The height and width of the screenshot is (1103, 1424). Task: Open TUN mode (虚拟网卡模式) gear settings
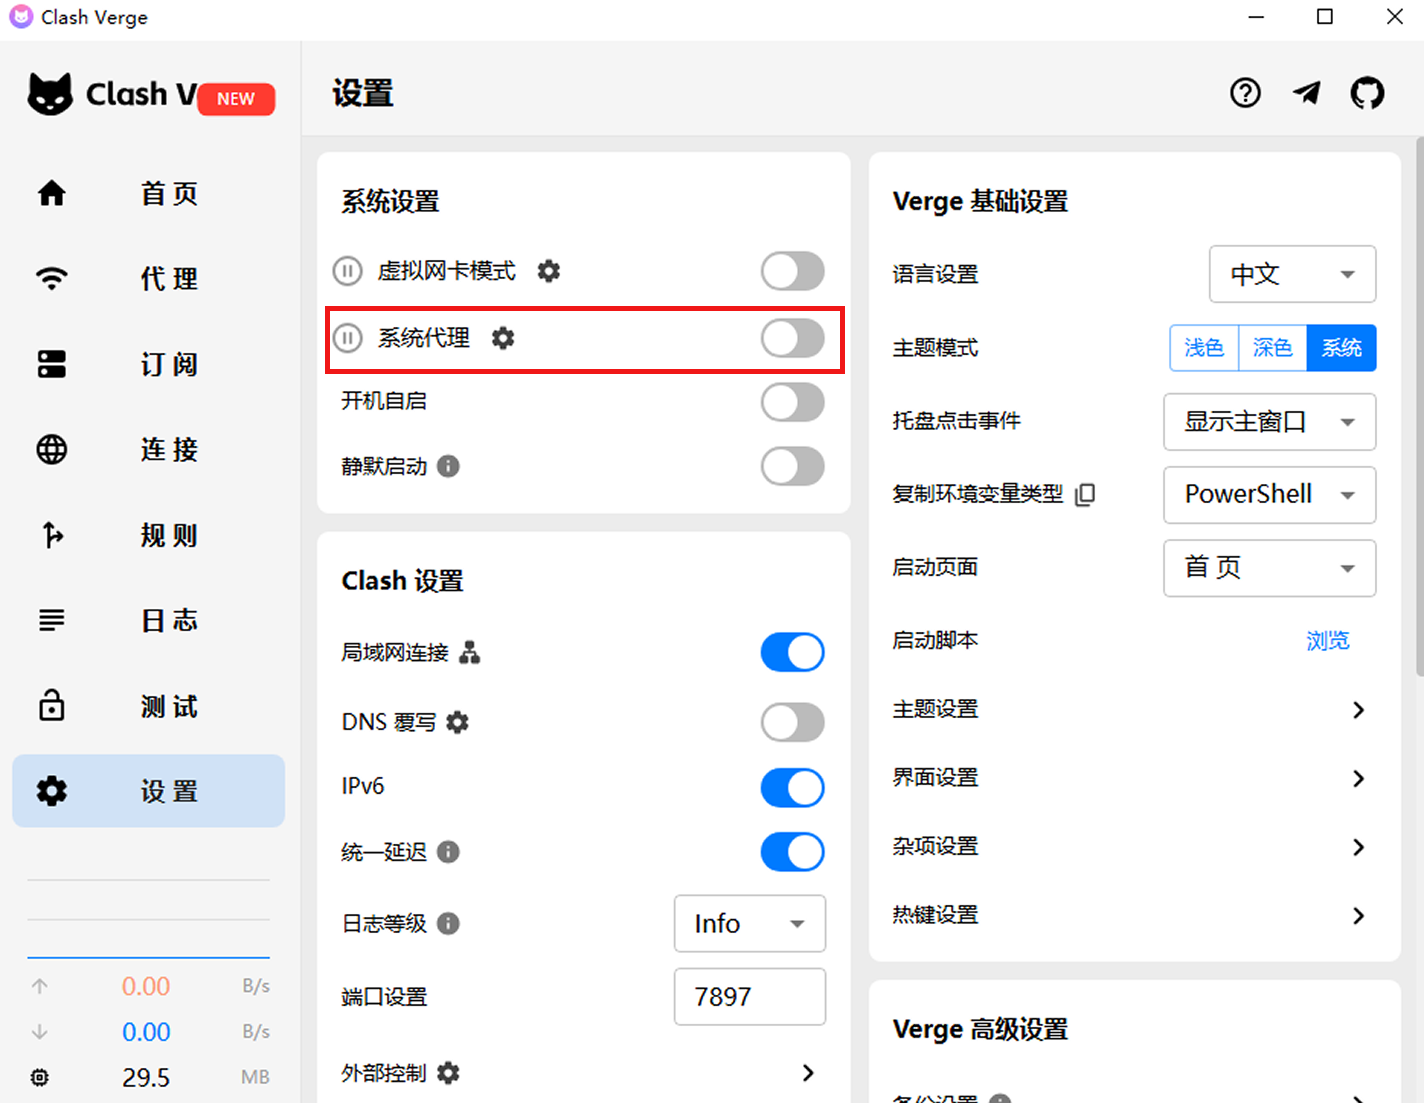pos(549,271)
